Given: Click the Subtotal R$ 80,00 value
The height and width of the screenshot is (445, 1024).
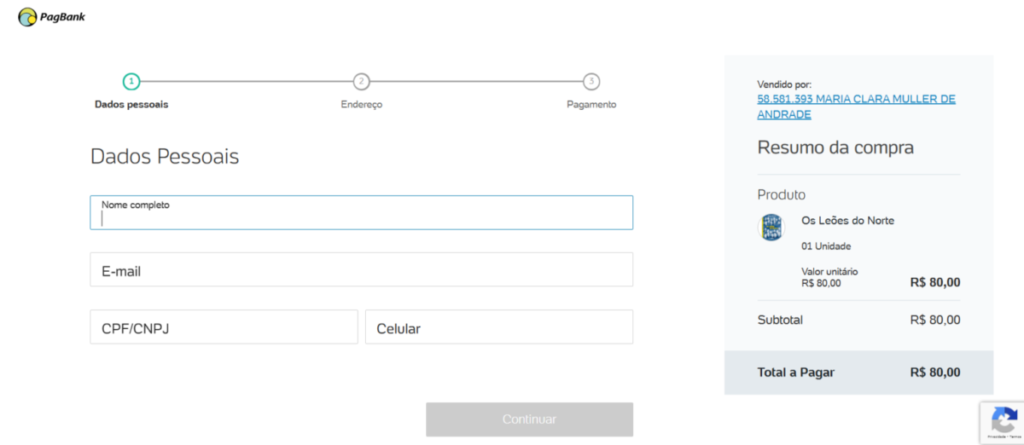Looking at the screenshot, I should [x=935, y=320].
